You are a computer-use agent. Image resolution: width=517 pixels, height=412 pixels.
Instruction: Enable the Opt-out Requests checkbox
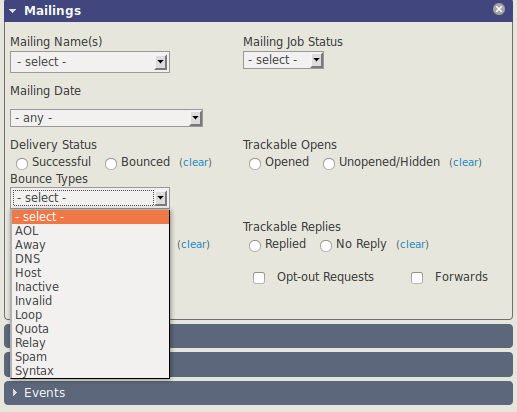pos(259,278)
